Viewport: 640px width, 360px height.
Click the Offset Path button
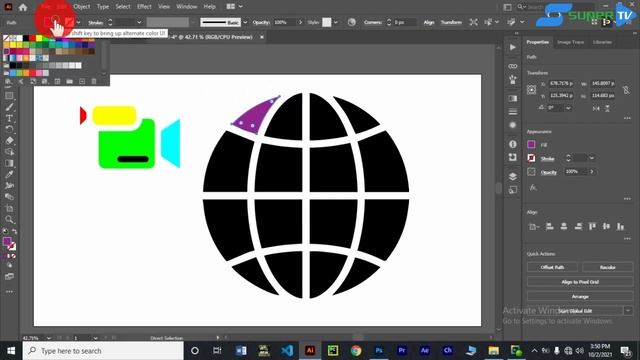coord(552,267)
